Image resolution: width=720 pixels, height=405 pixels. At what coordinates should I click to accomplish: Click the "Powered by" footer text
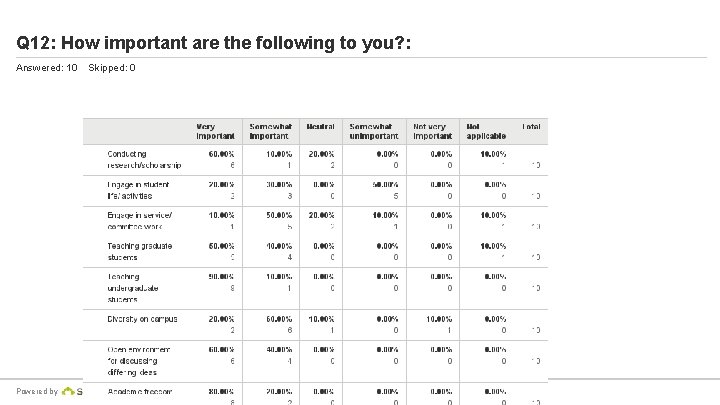tap(37, 392)
